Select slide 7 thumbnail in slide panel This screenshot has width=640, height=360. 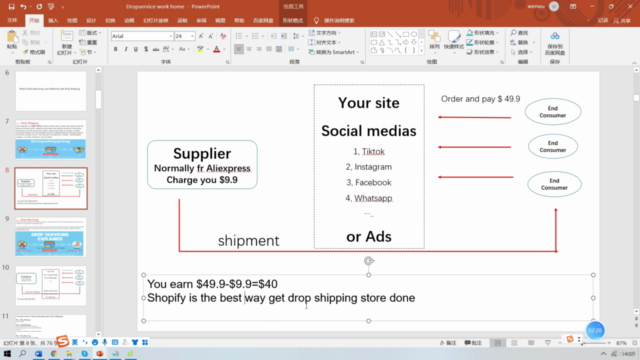click(51, 139)
